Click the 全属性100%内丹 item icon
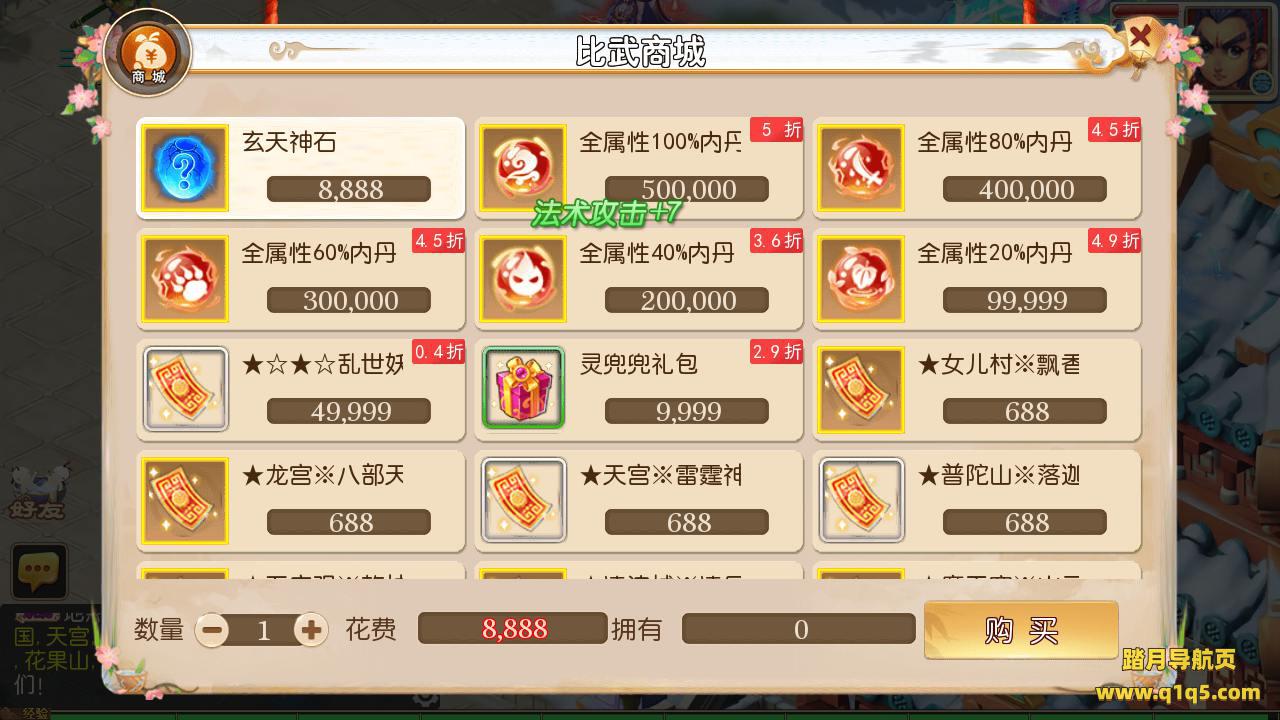1280x720 pixels. (523, 168)
